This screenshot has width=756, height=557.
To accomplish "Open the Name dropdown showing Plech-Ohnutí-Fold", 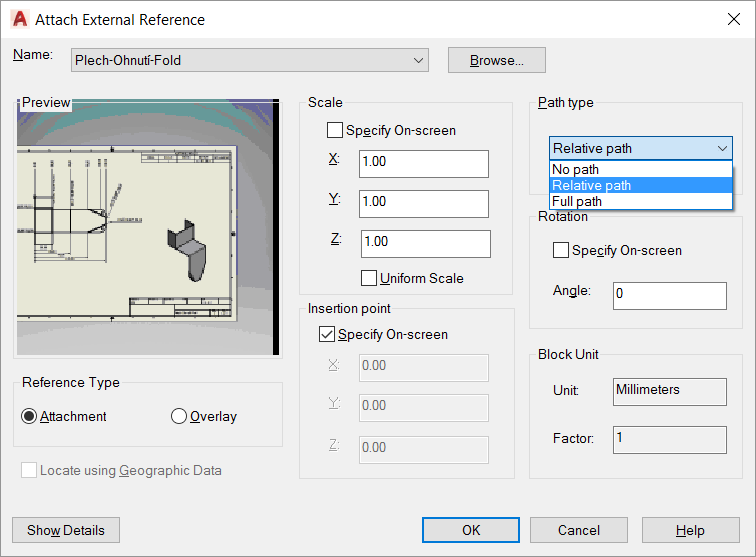I will pos(250,60).
